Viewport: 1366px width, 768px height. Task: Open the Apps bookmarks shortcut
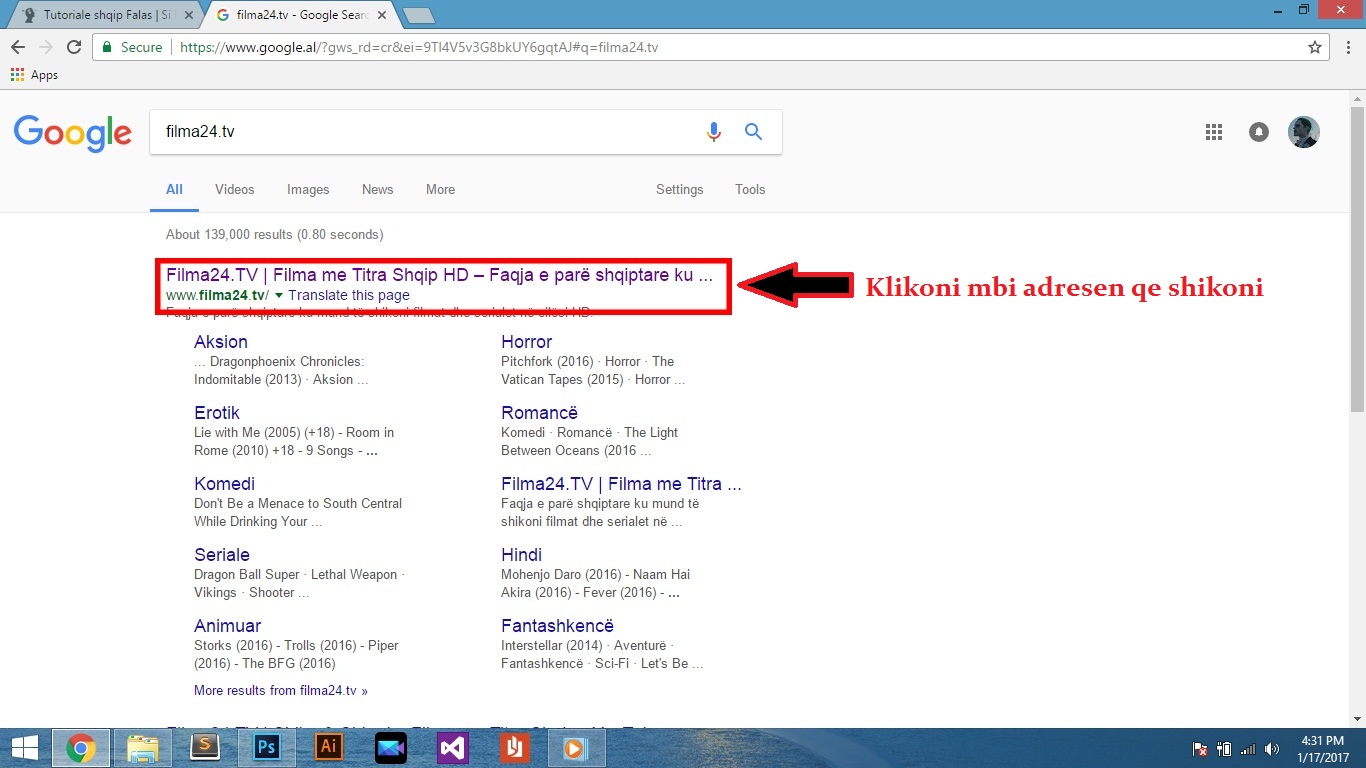pos(34,75)
